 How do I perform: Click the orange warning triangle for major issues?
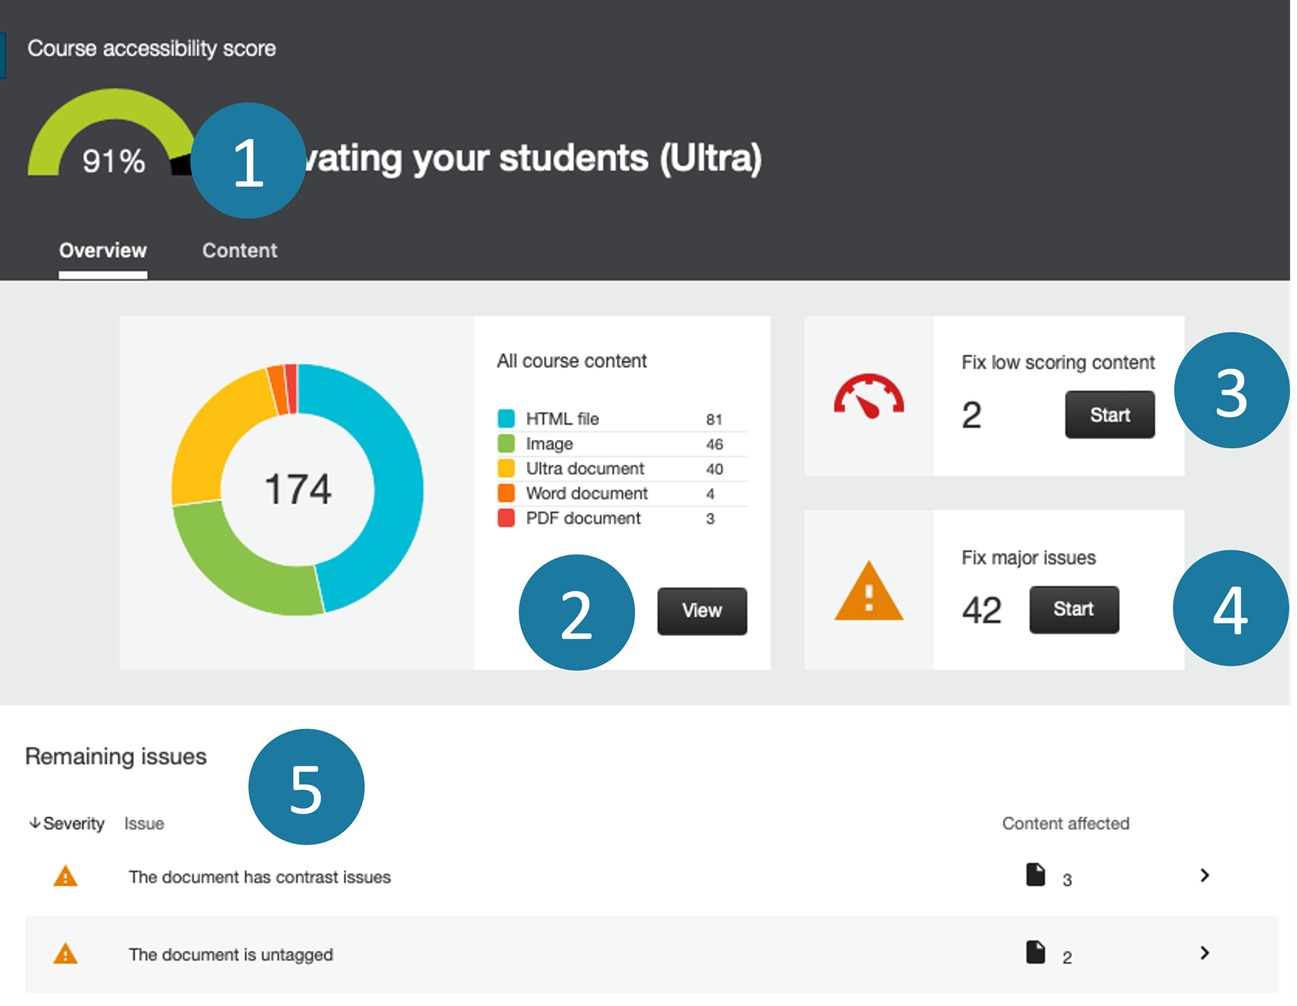869,591
